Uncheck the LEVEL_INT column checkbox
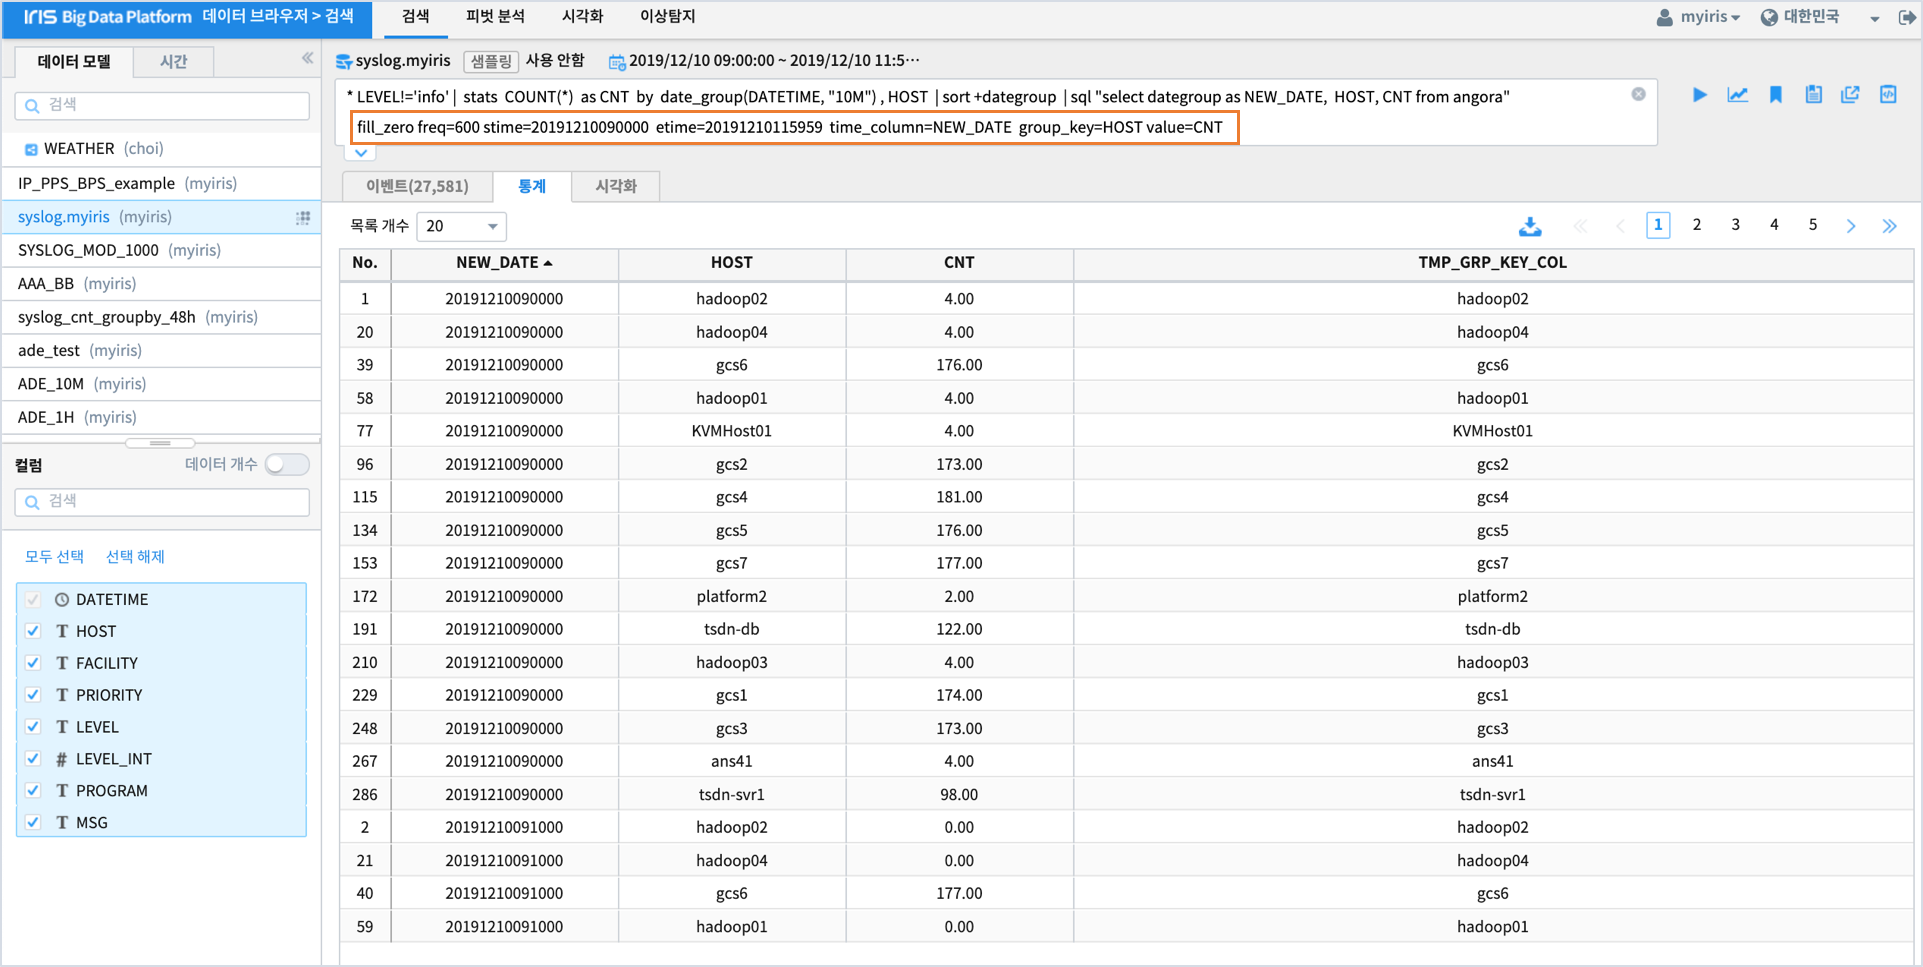This screenshot has height=967, width=1923. [x=33, y=759]
